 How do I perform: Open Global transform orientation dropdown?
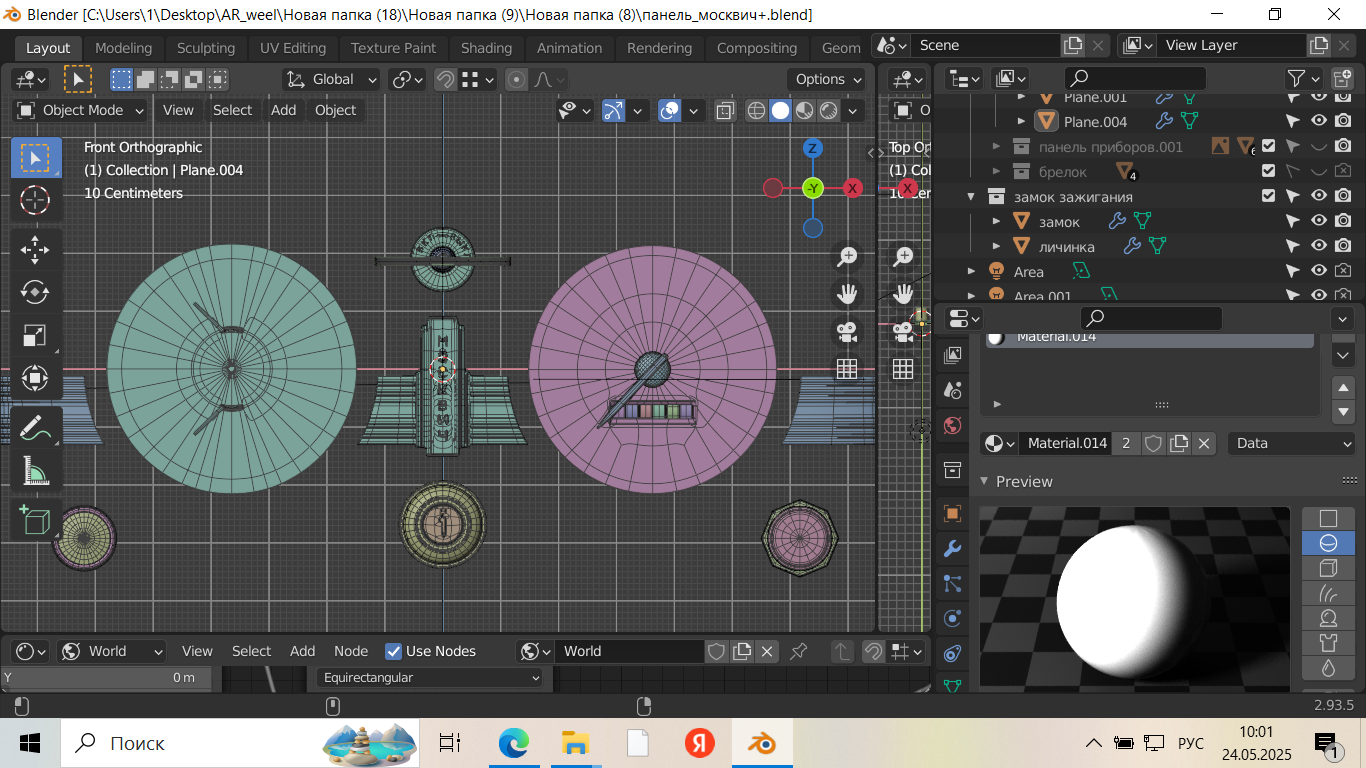coord(332,79)
